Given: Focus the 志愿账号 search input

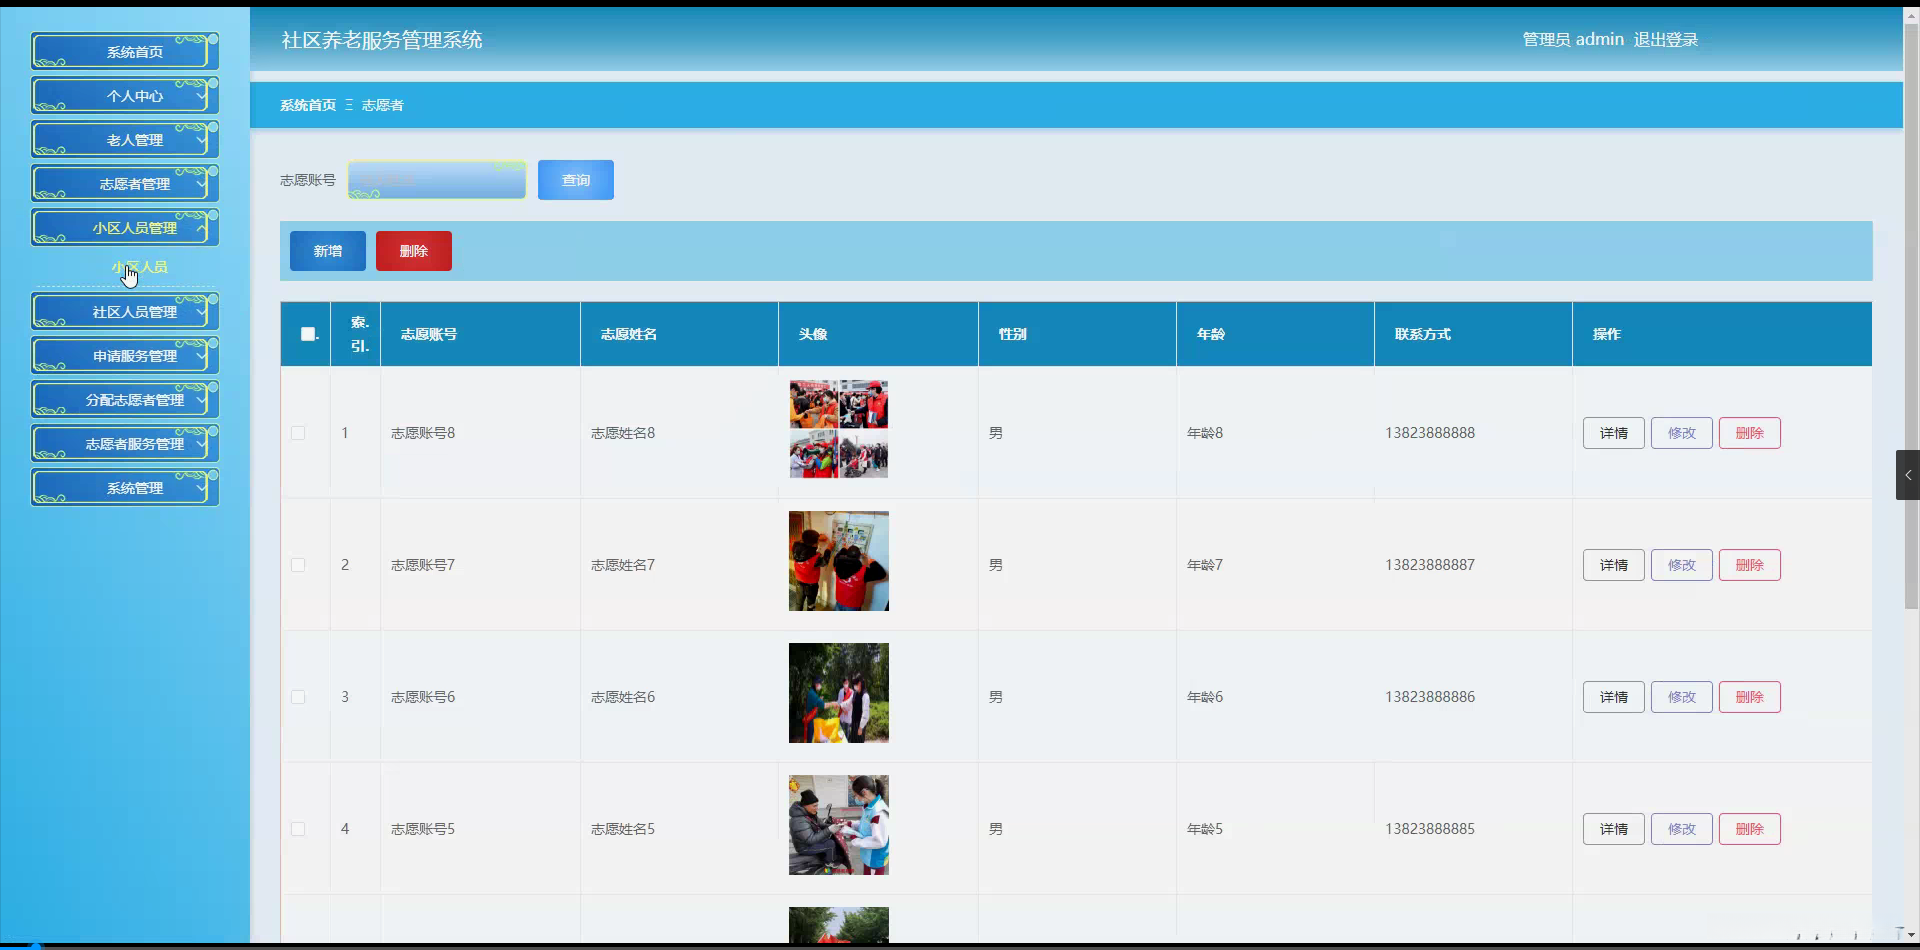Looking at the screenshot, I should click(x=437, y=180).
